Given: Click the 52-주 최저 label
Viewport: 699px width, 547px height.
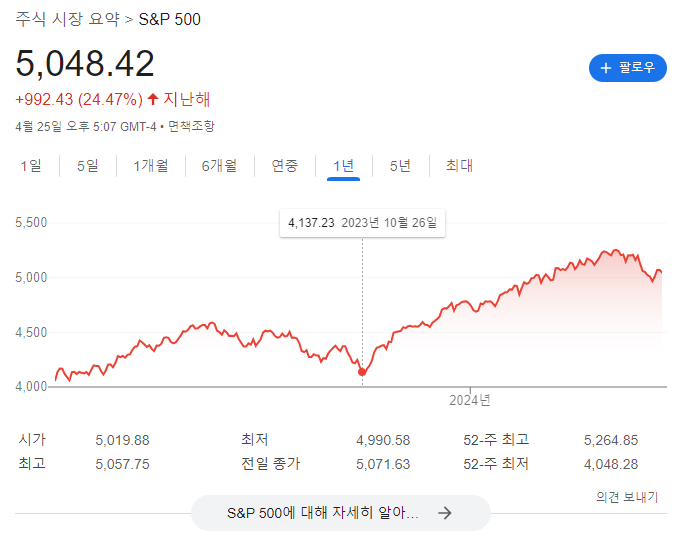Looking at the screenshot, I should [x=496, y=464].
